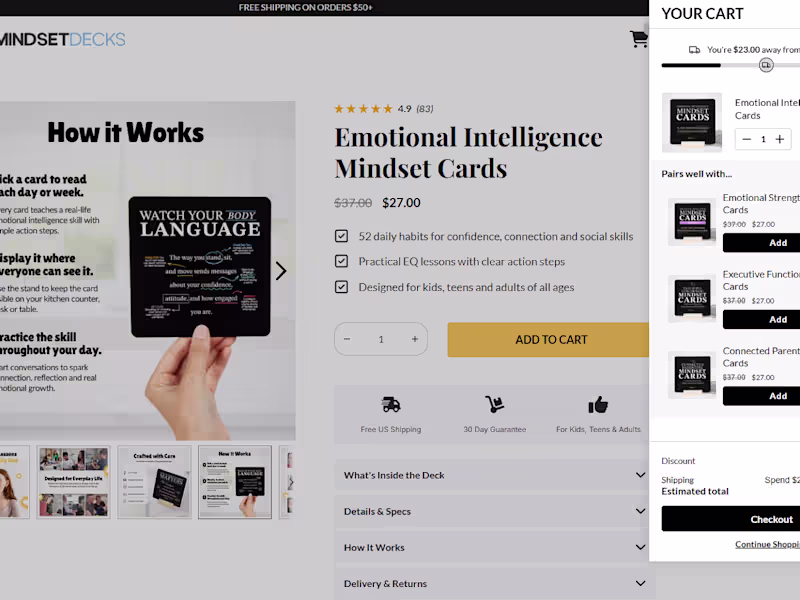Click the MINDSETDECKS logo

click(62, 39)
